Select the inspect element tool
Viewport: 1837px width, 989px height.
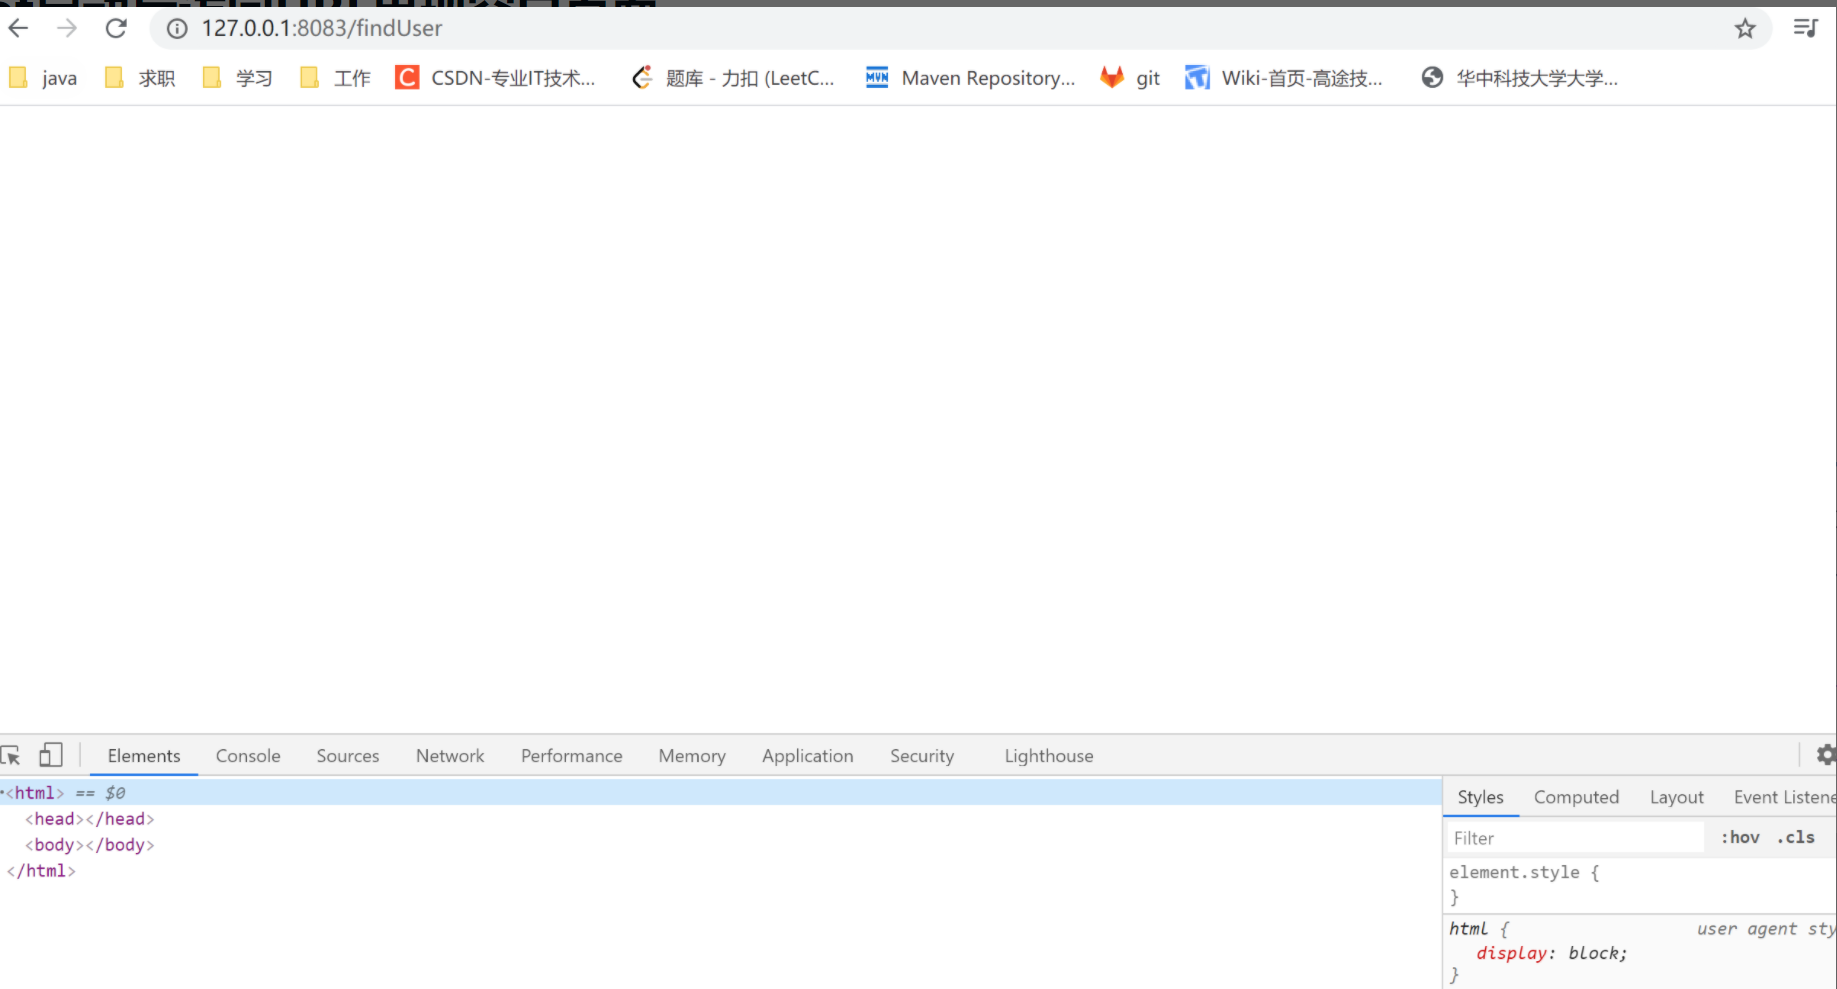pos(12,754)
